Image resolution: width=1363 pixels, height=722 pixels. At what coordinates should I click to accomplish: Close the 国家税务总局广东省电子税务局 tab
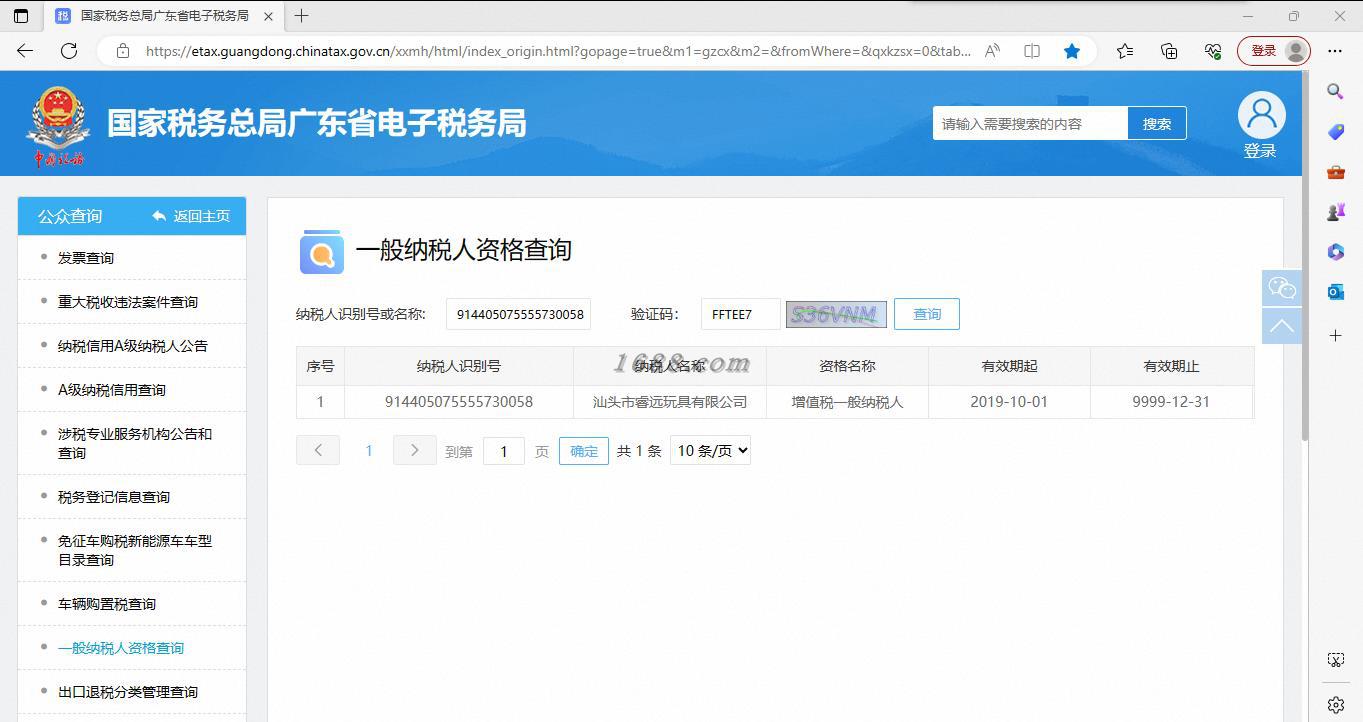(x=268, y=16)
